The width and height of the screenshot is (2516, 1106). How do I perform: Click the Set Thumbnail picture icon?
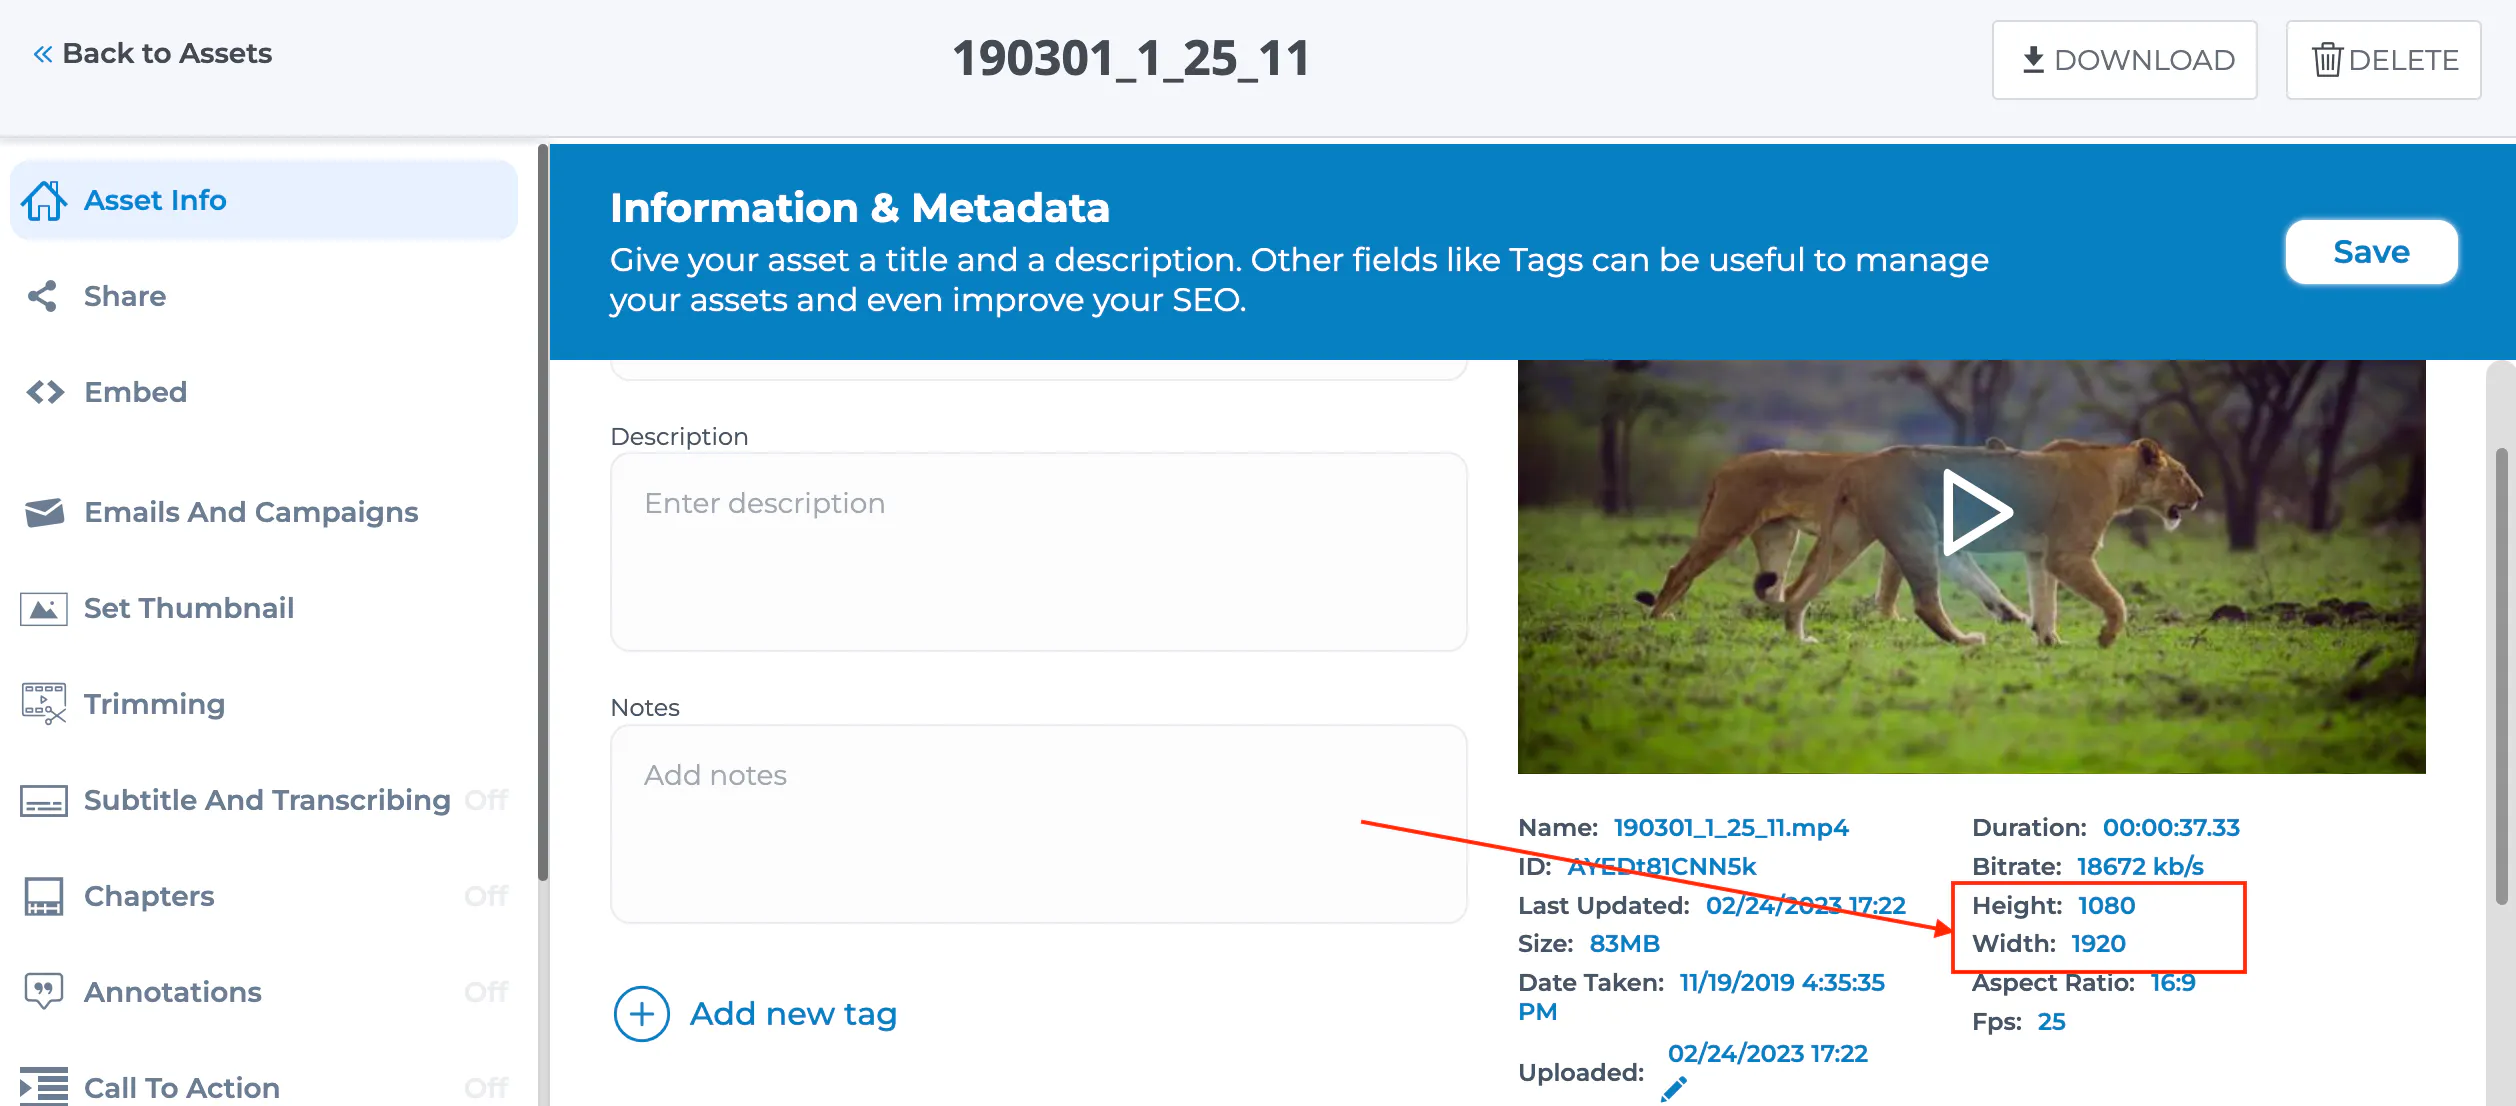(44, 608)
